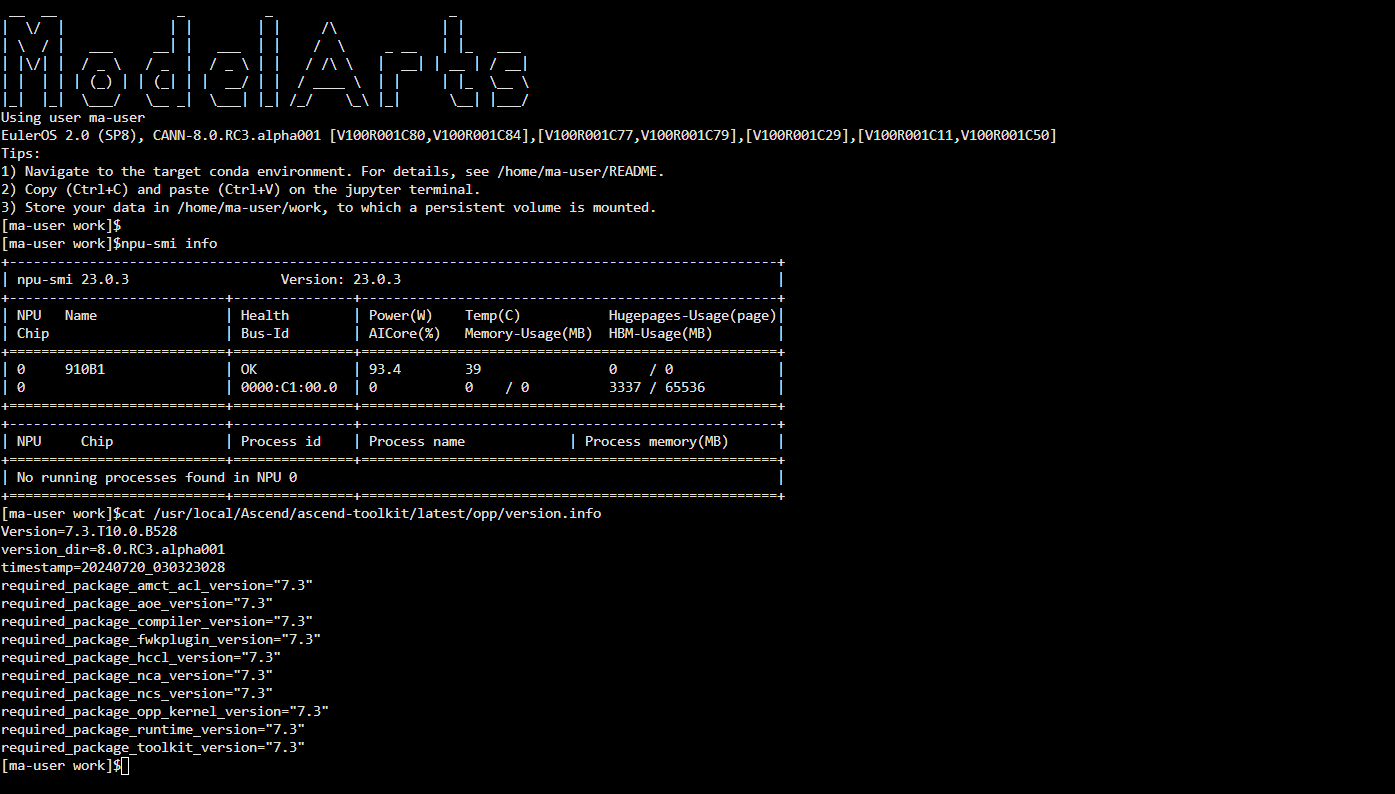Click the terminal cursor at the last prompt

(125, 765)
